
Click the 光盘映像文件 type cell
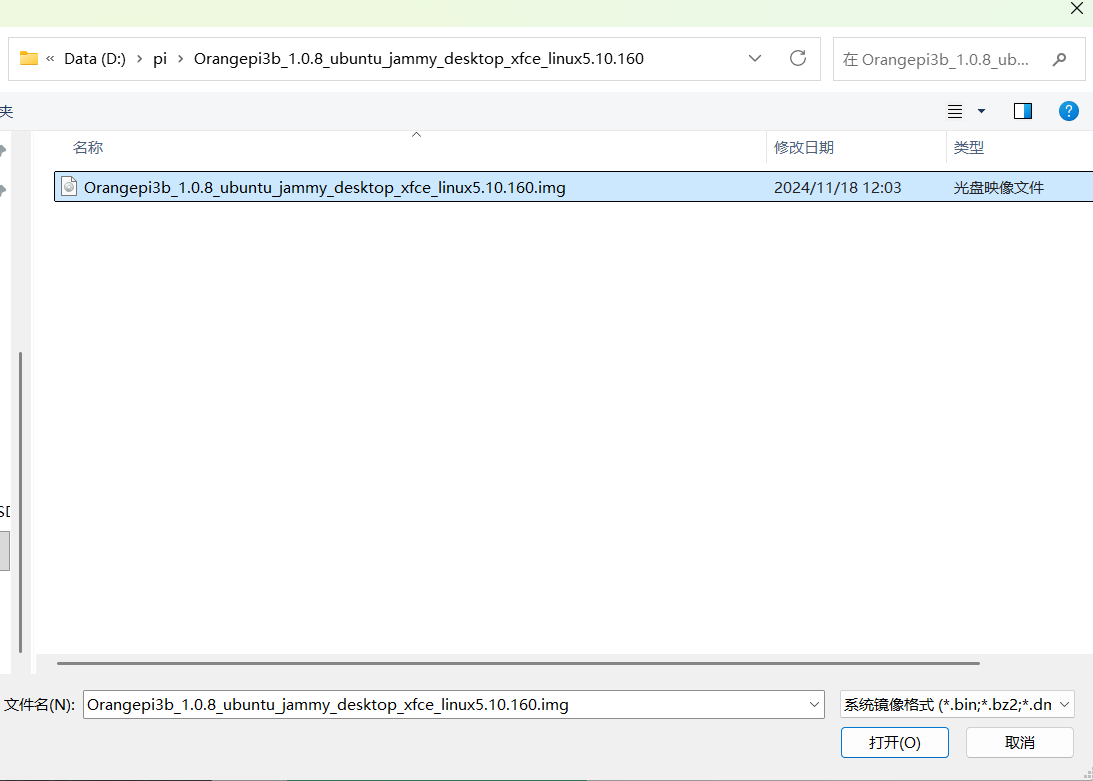999,188
